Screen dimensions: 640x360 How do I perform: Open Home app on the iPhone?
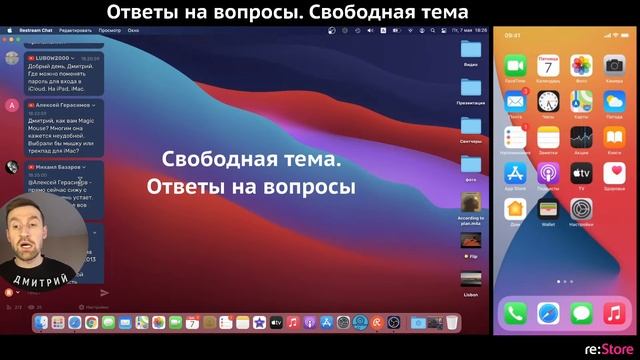coord(515,209)
